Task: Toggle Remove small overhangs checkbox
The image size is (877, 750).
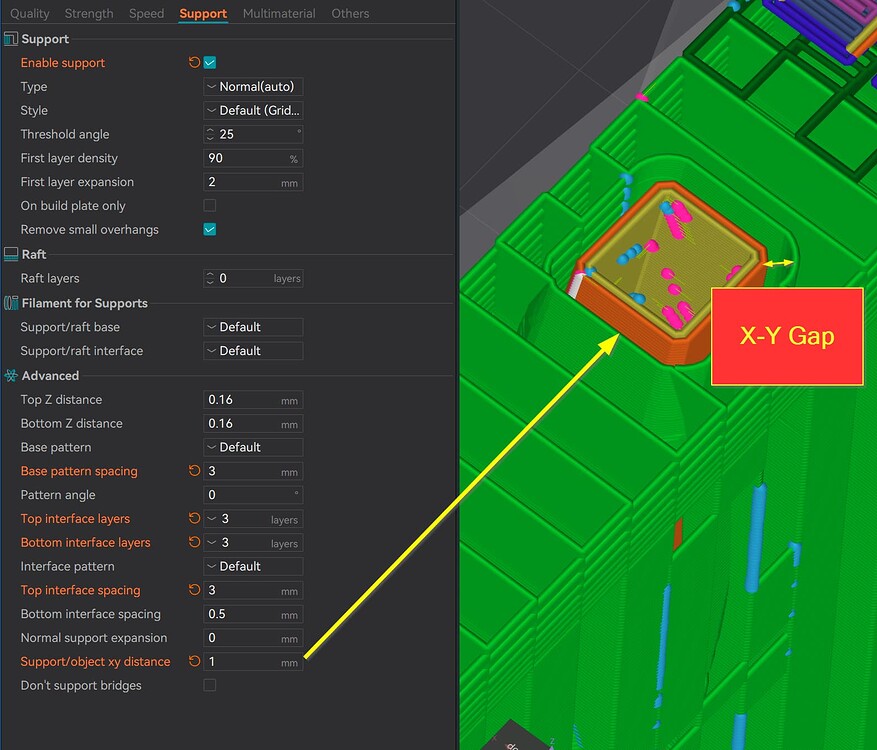Action: coord(210,229)
